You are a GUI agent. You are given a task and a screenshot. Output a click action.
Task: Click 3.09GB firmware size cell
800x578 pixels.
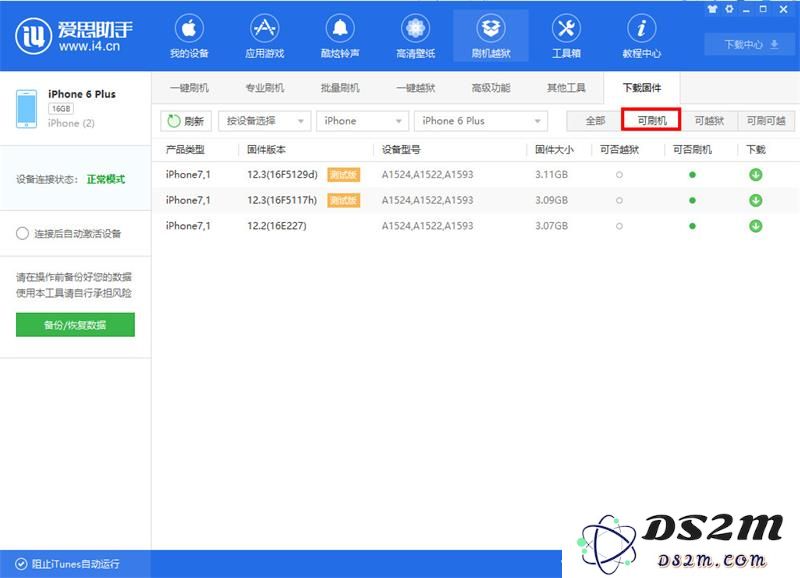click(551, 200)
